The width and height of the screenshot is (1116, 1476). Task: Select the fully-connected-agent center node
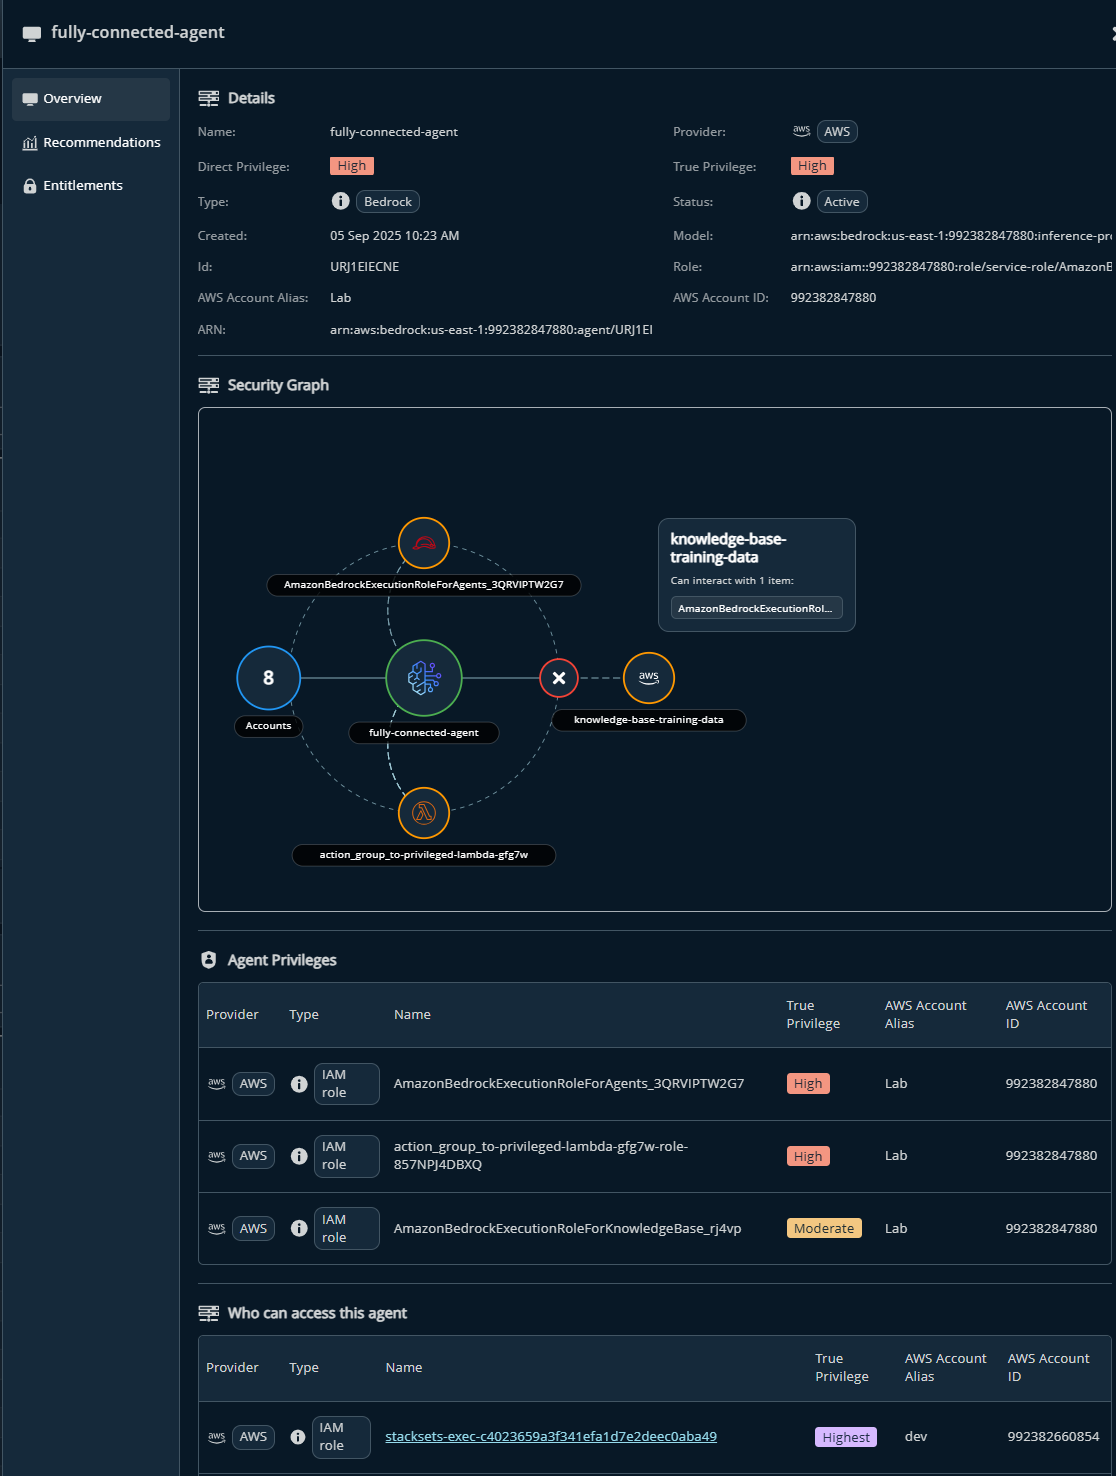tap(424, 678)
